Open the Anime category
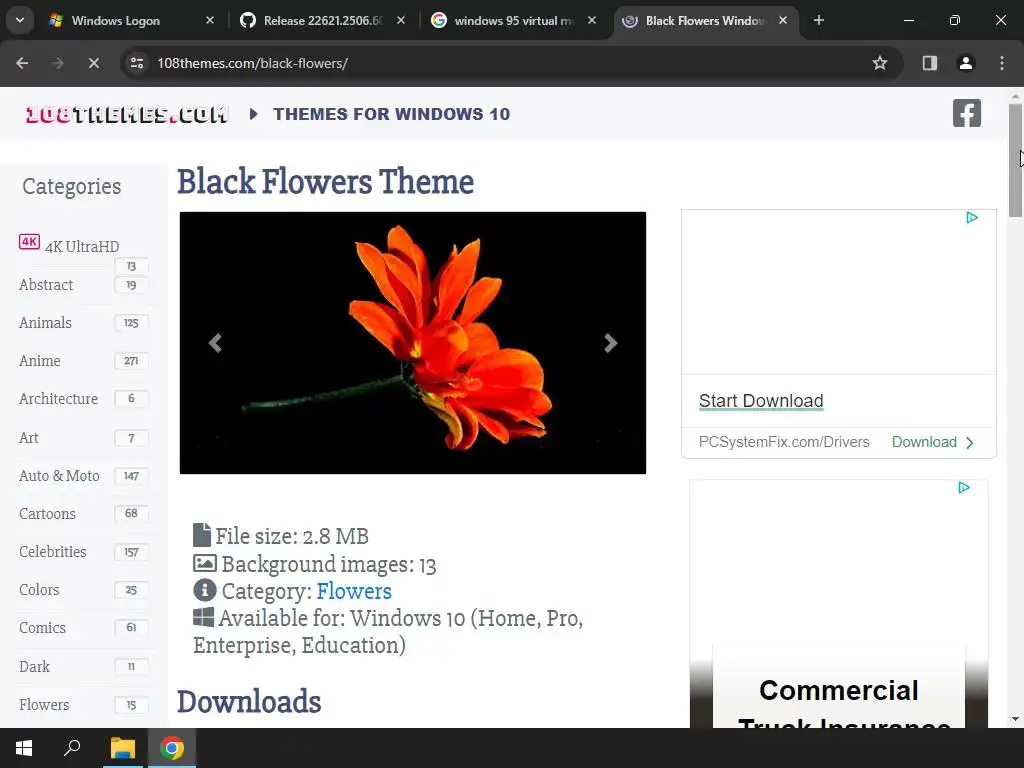Screen dimensions: 1024x768 (40, 360)
